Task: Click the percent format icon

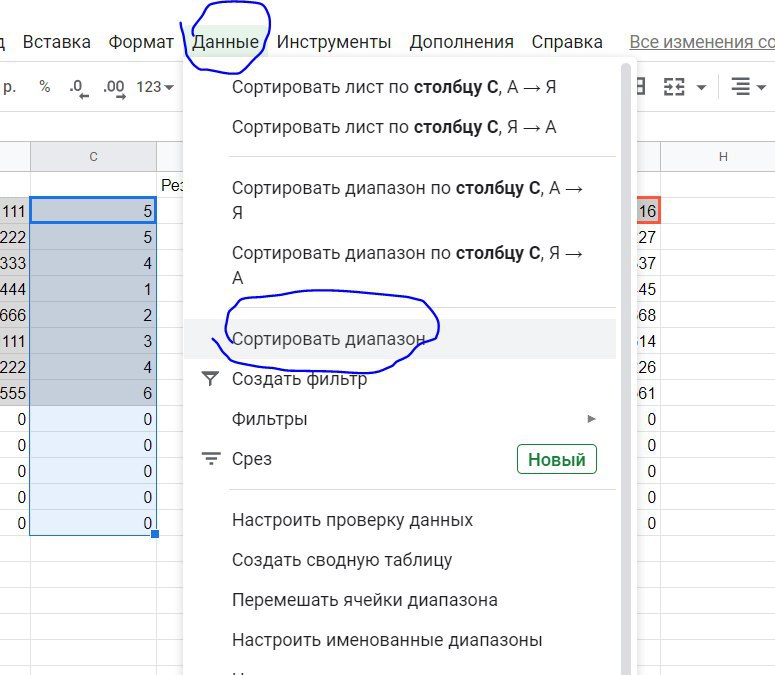Action: click(x=44, y=87)
